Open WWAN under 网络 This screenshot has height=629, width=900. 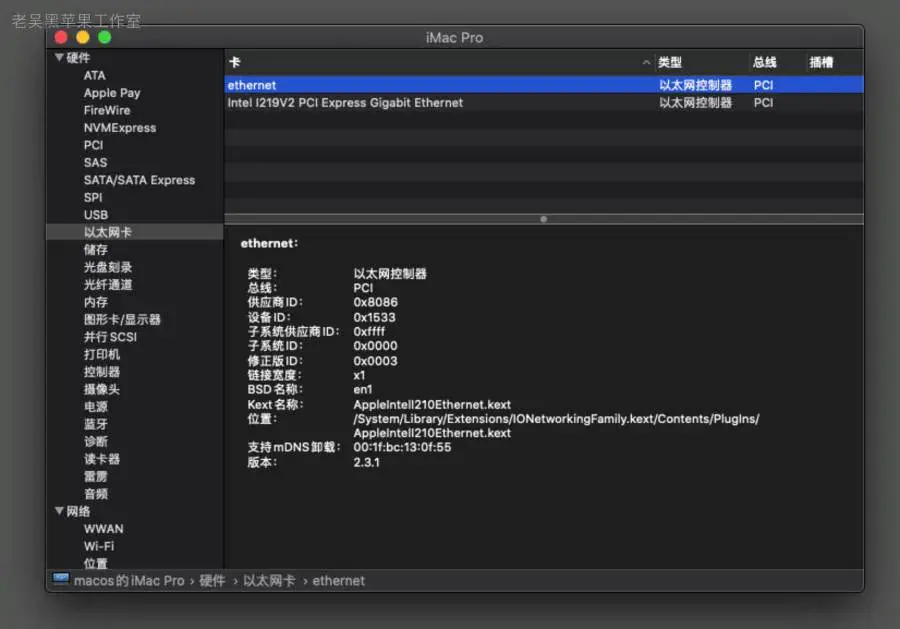click(x=103, y=529)
